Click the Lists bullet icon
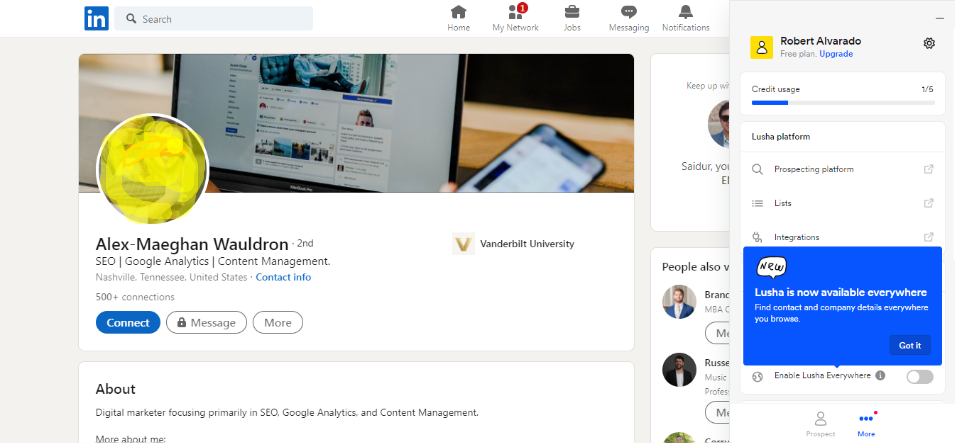This screenshot has height=443, width=955. click(757, 204)
